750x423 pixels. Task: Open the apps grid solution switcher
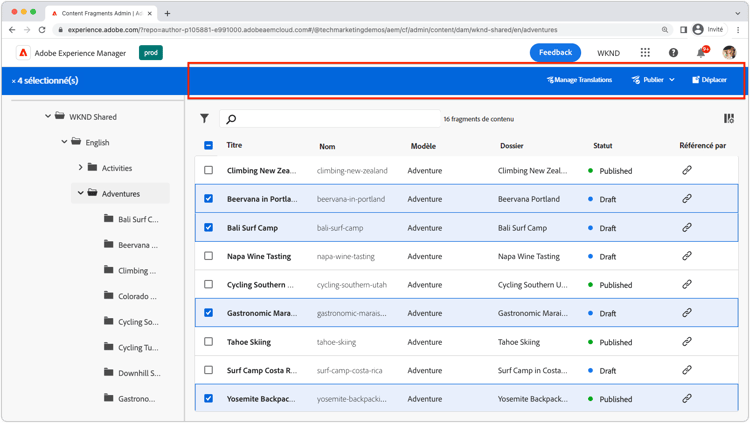pyautogui.click(x=645, y=53)
